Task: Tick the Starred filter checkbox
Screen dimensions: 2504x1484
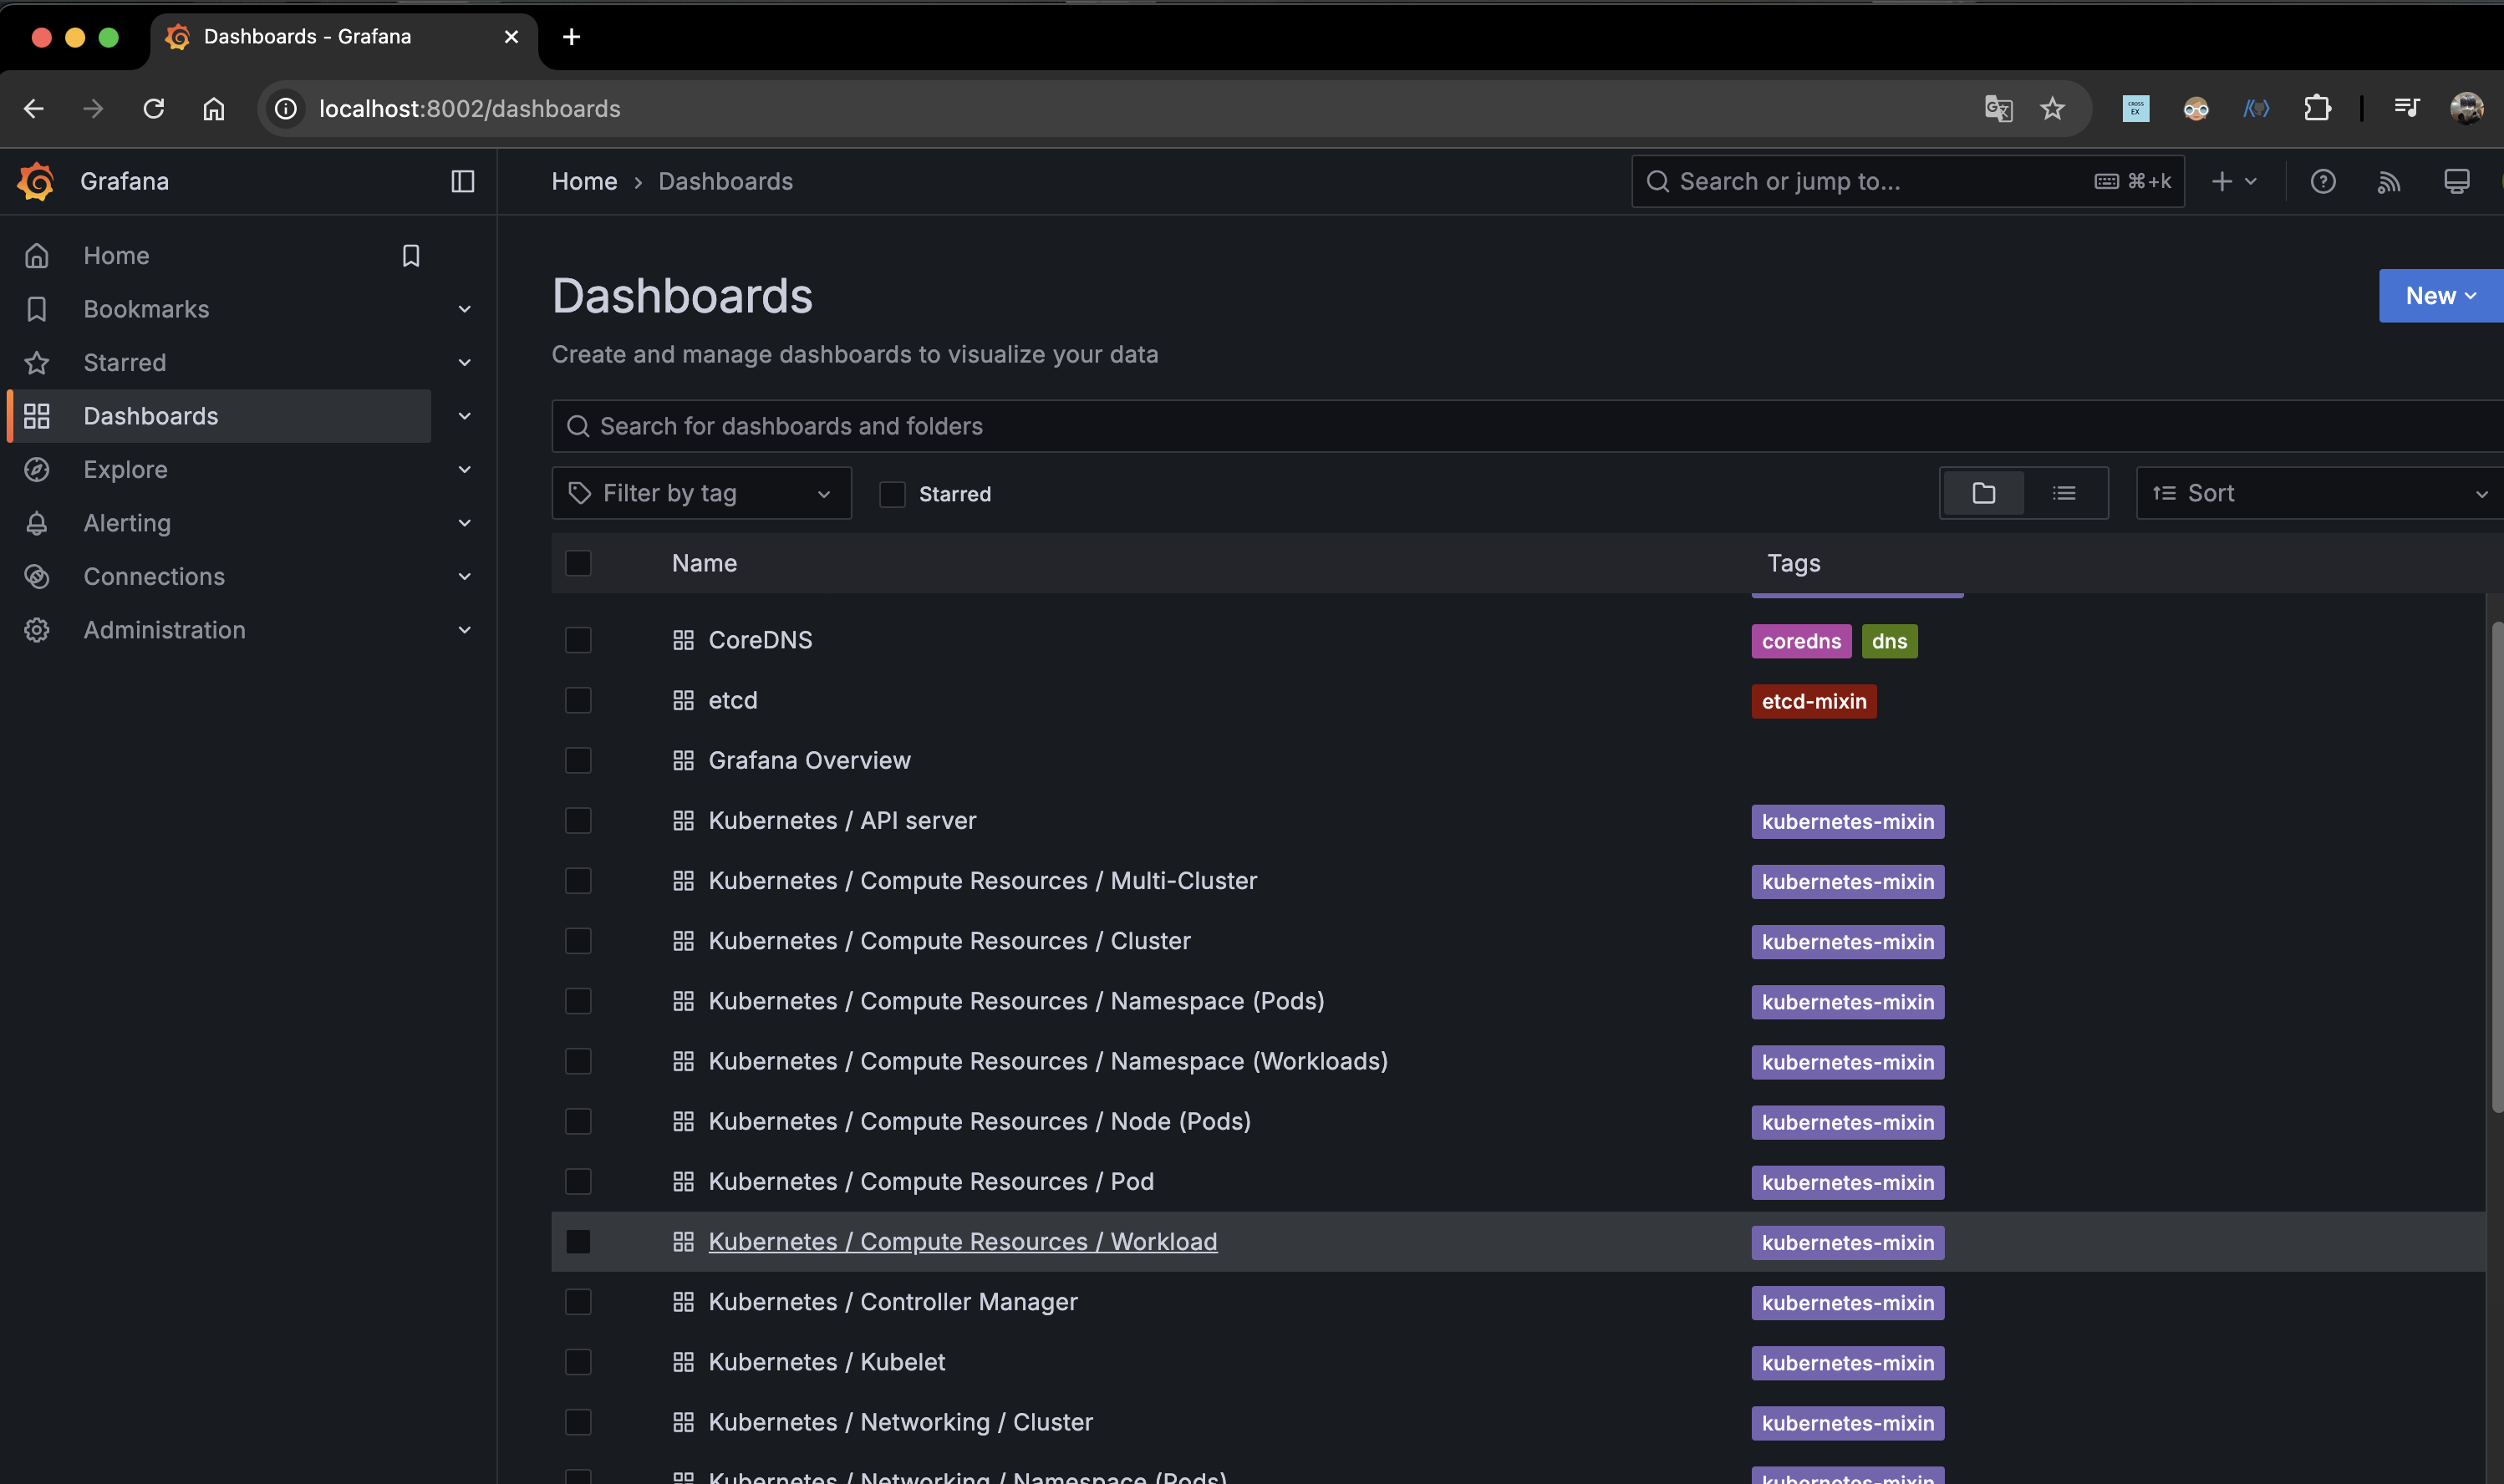Action: (x=892, y=494)
